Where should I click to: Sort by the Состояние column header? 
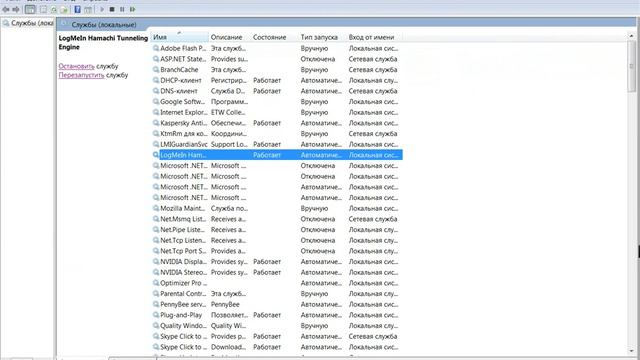(275, 37)
